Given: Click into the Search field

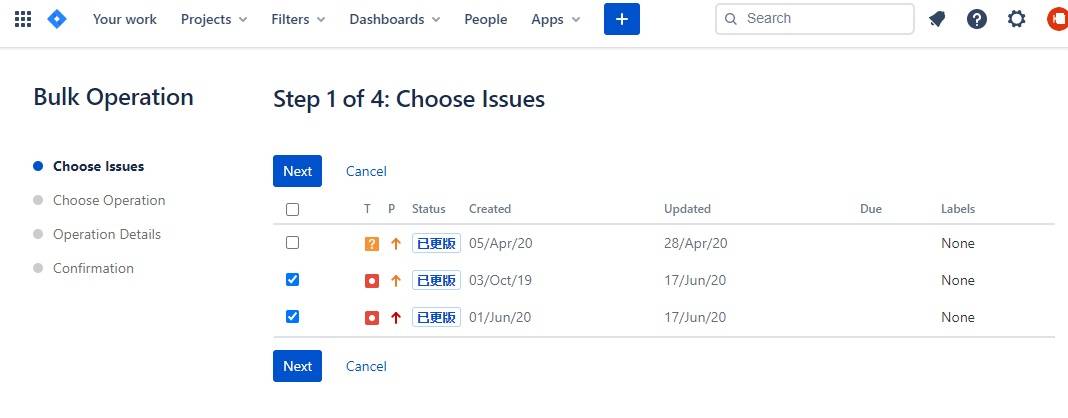Looking at the screenshot, I should [815, 18].
